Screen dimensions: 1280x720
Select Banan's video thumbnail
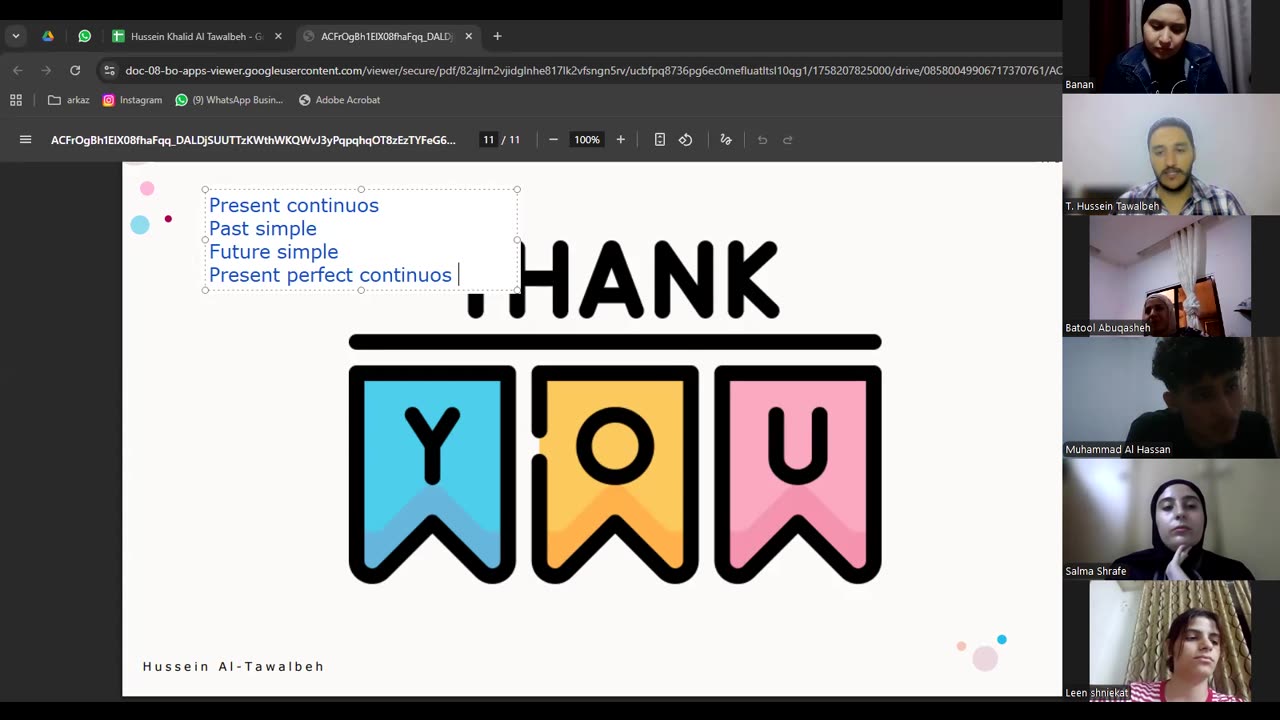pyautogui.click(x=1171, y=47)
